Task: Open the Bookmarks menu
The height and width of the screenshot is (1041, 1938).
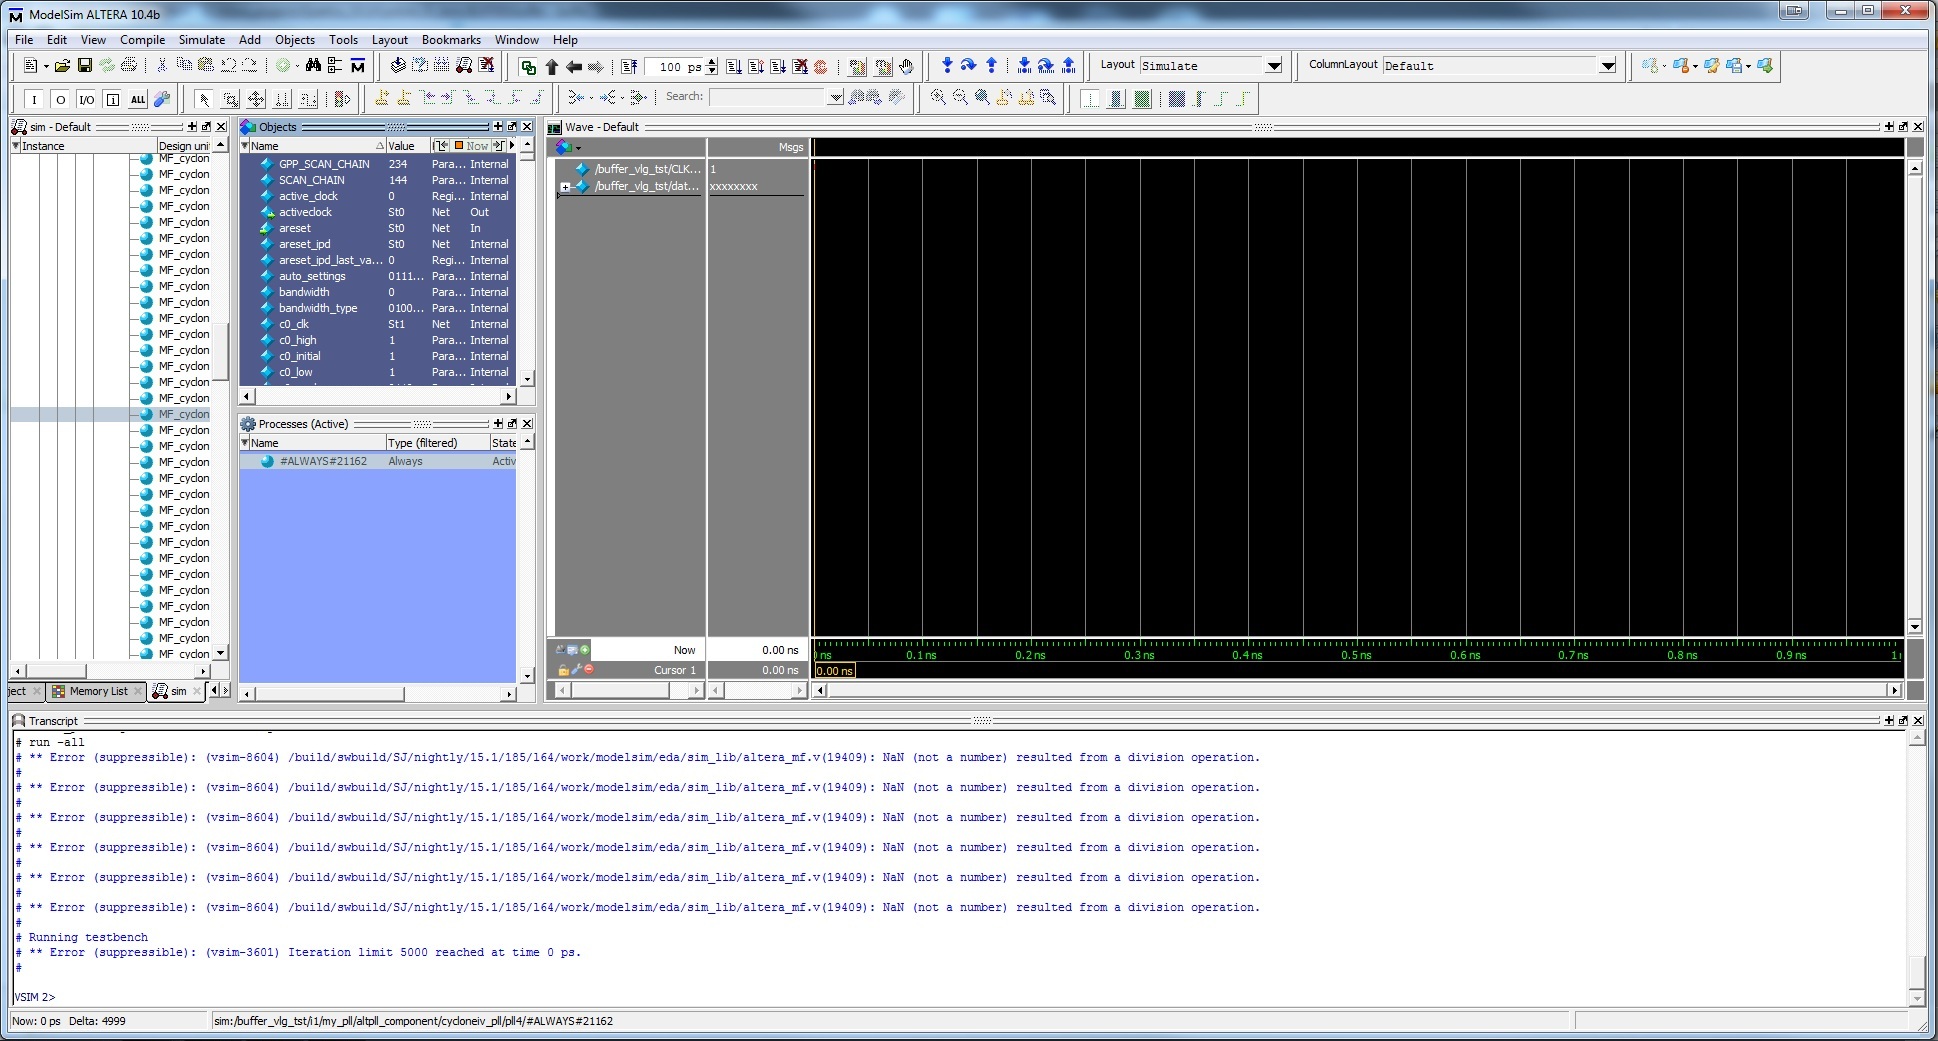Action: click(451, 40)
